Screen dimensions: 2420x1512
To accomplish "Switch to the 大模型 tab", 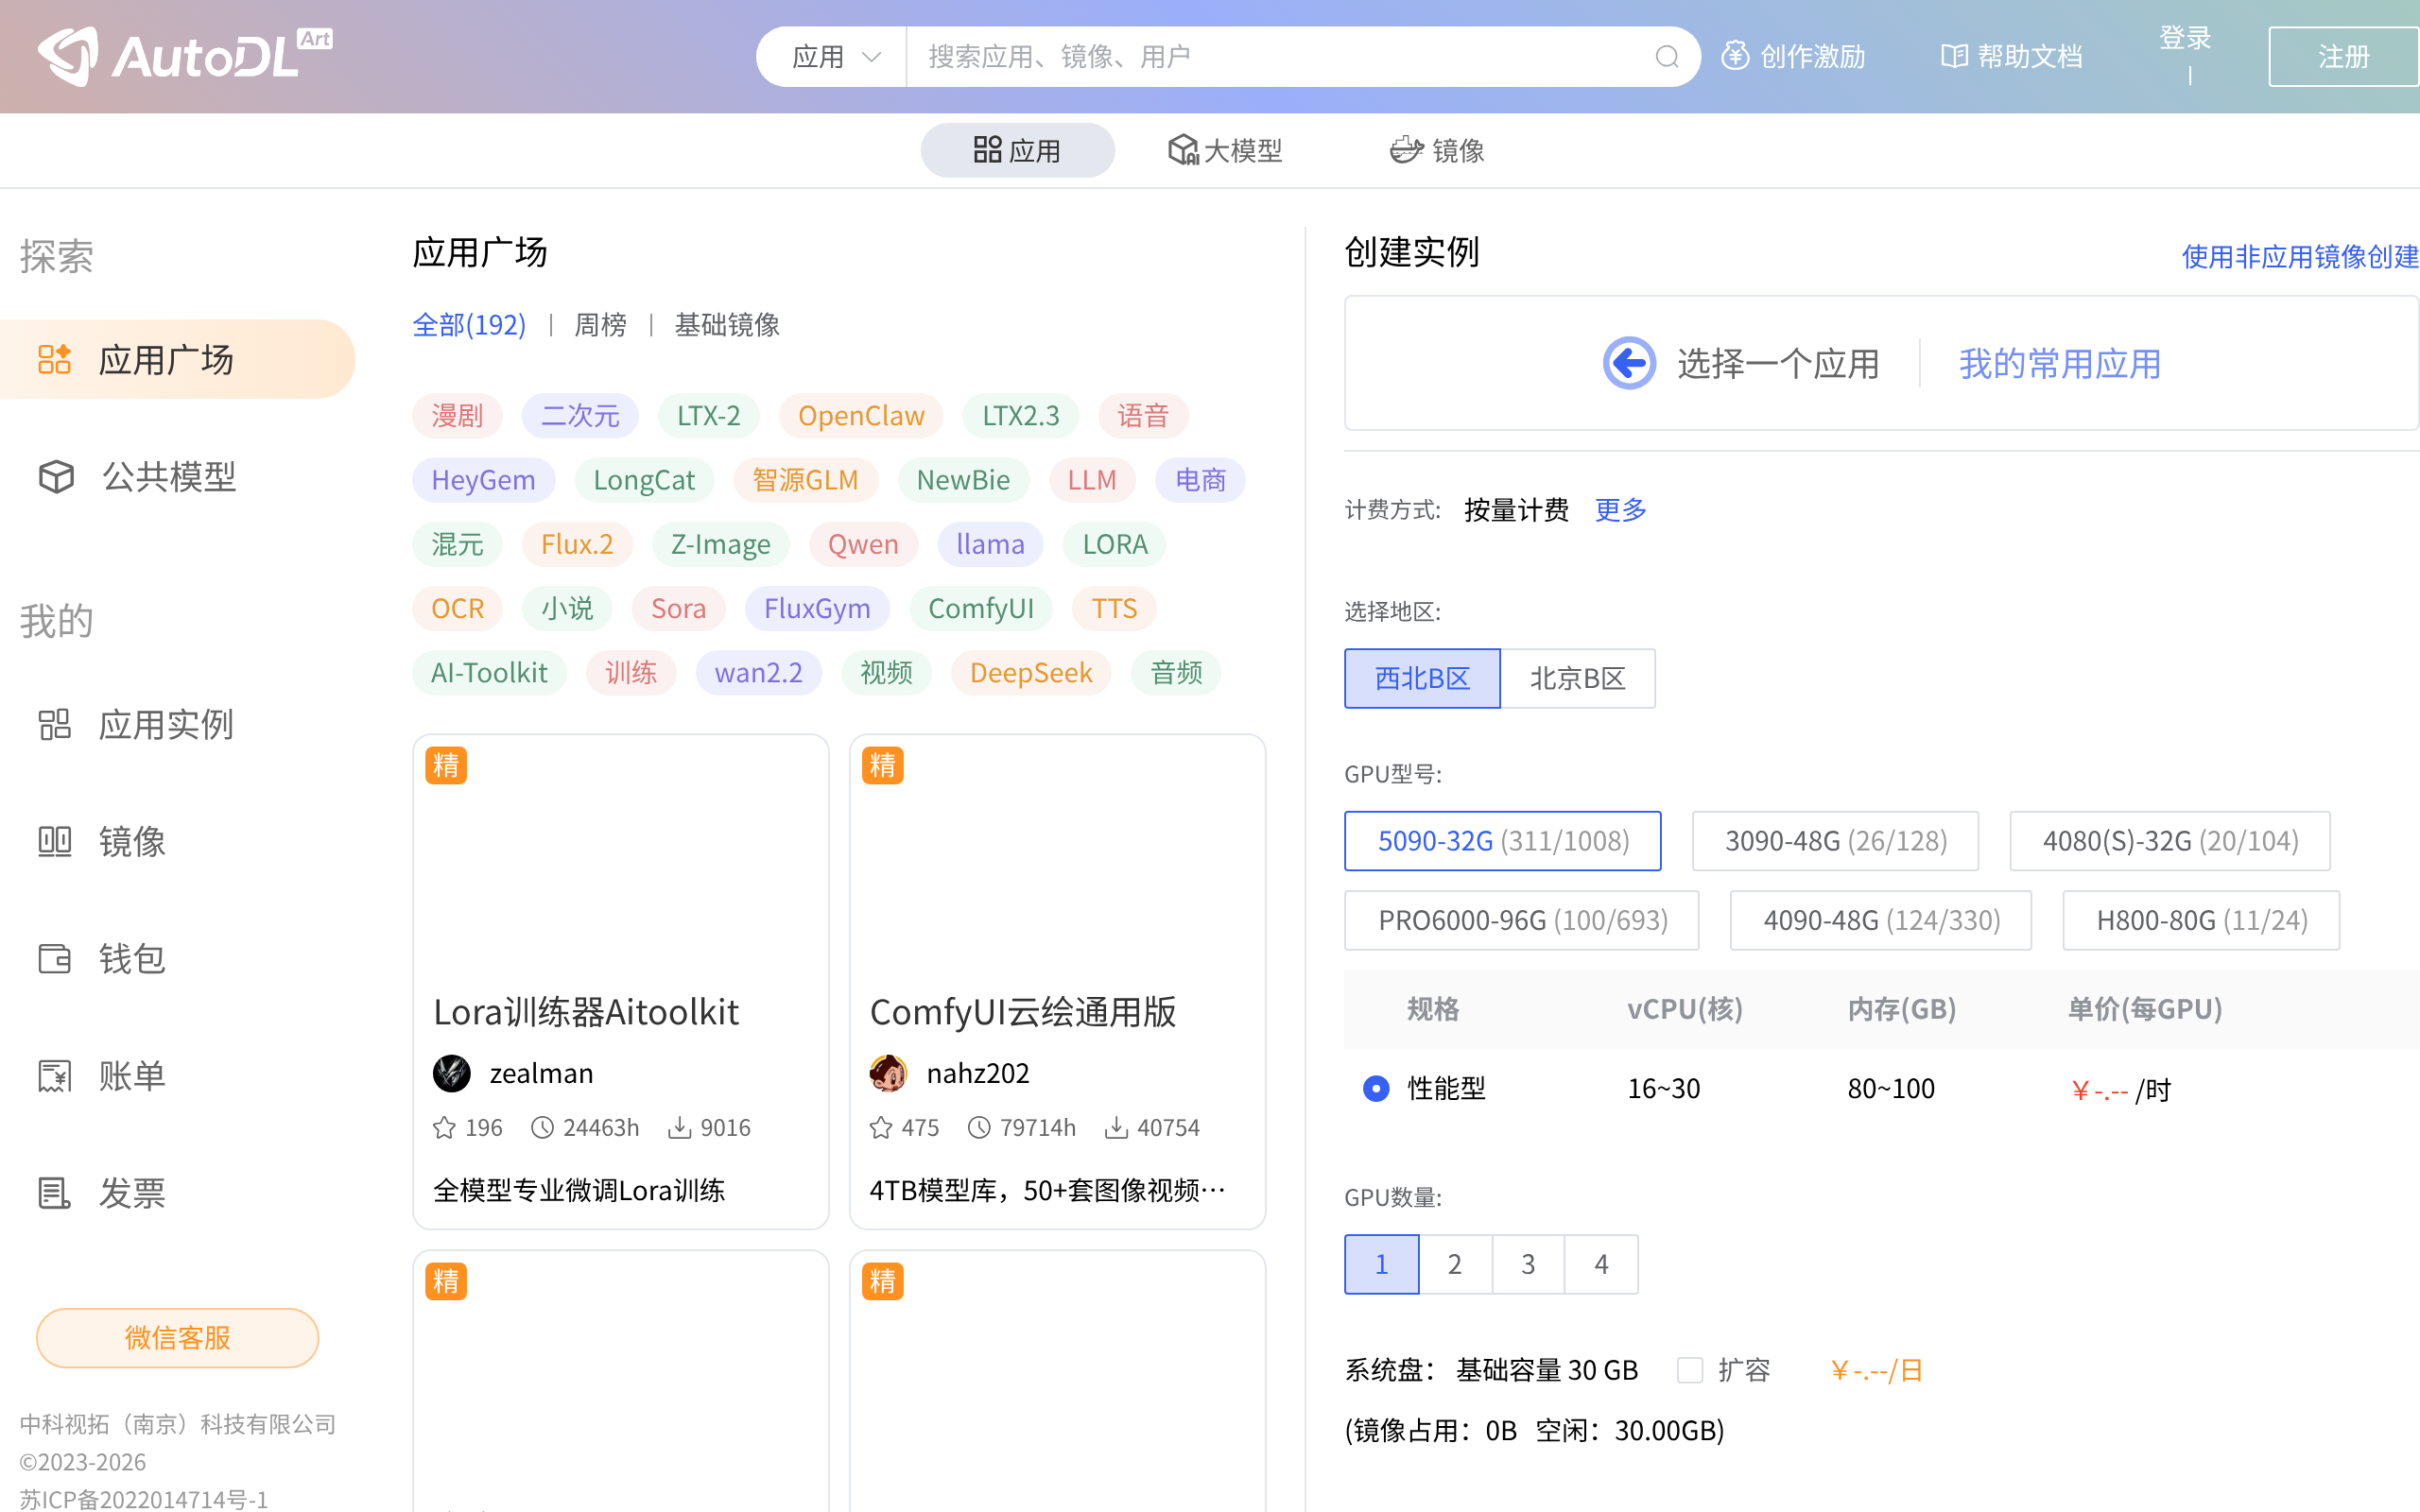I will (1226, 150).
